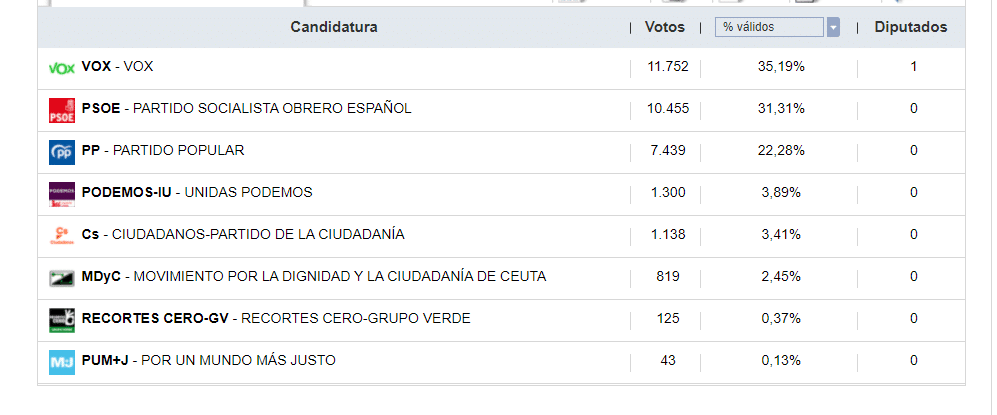This screenshot has width=997, height=415.
Task: Click the PSOE party logo
Action: (x=62, y=109)
